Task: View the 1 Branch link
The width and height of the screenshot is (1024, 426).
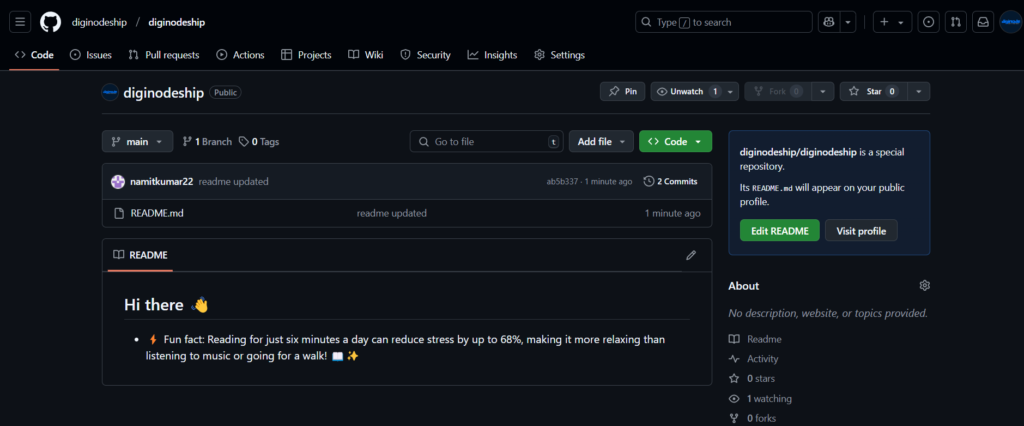Action: click(207, 141)
